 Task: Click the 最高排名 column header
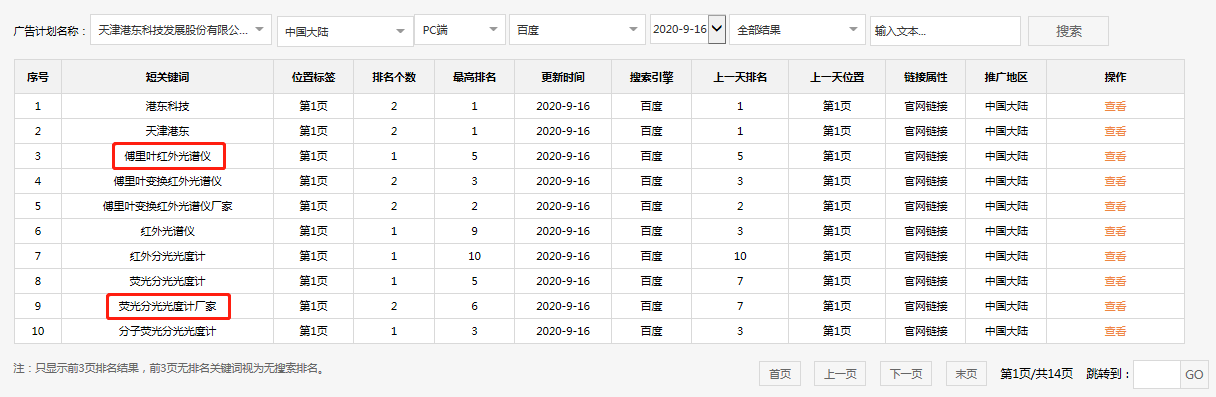474,77
